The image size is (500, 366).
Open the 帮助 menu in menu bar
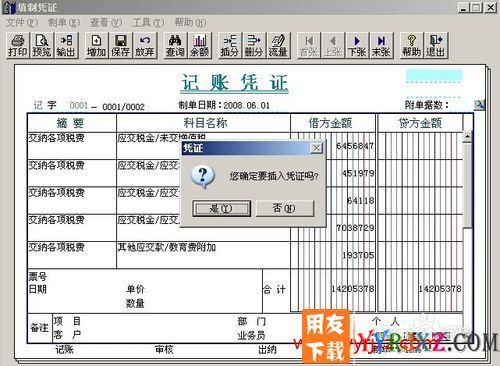[x=190, y=23]
